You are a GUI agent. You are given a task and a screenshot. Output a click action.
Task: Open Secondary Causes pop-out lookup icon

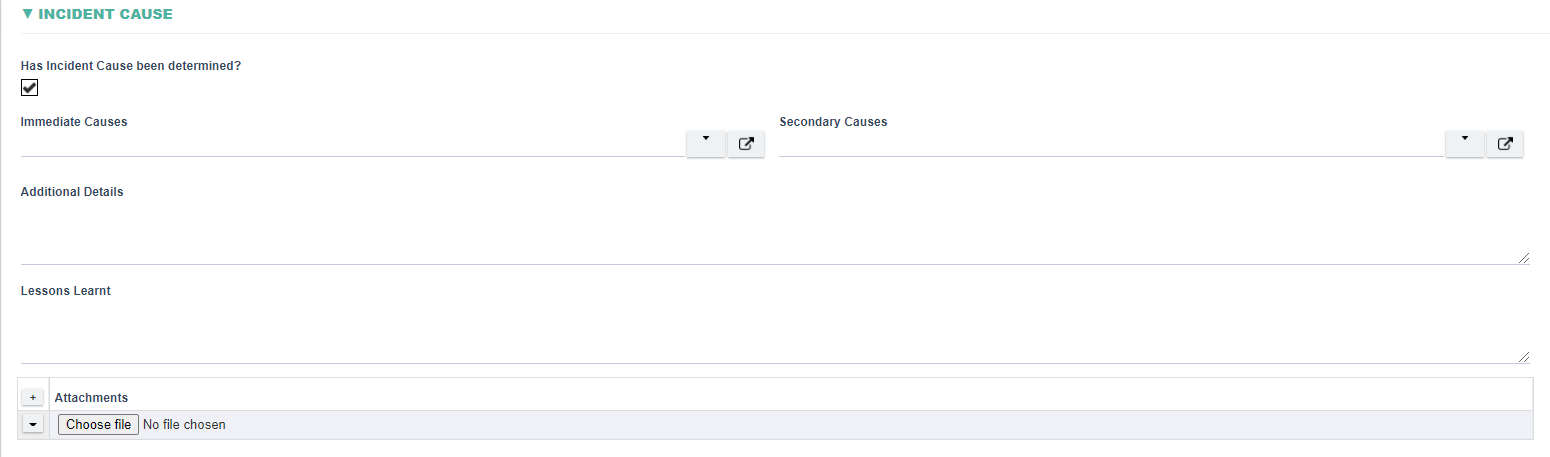pyautogui.click(x=1505, y=144)
